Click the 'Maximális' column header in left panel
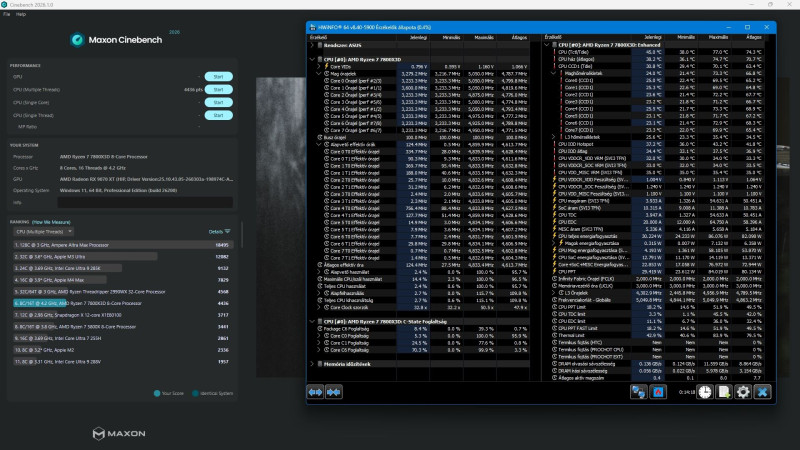The image size is (800, 450). (484, 37)
